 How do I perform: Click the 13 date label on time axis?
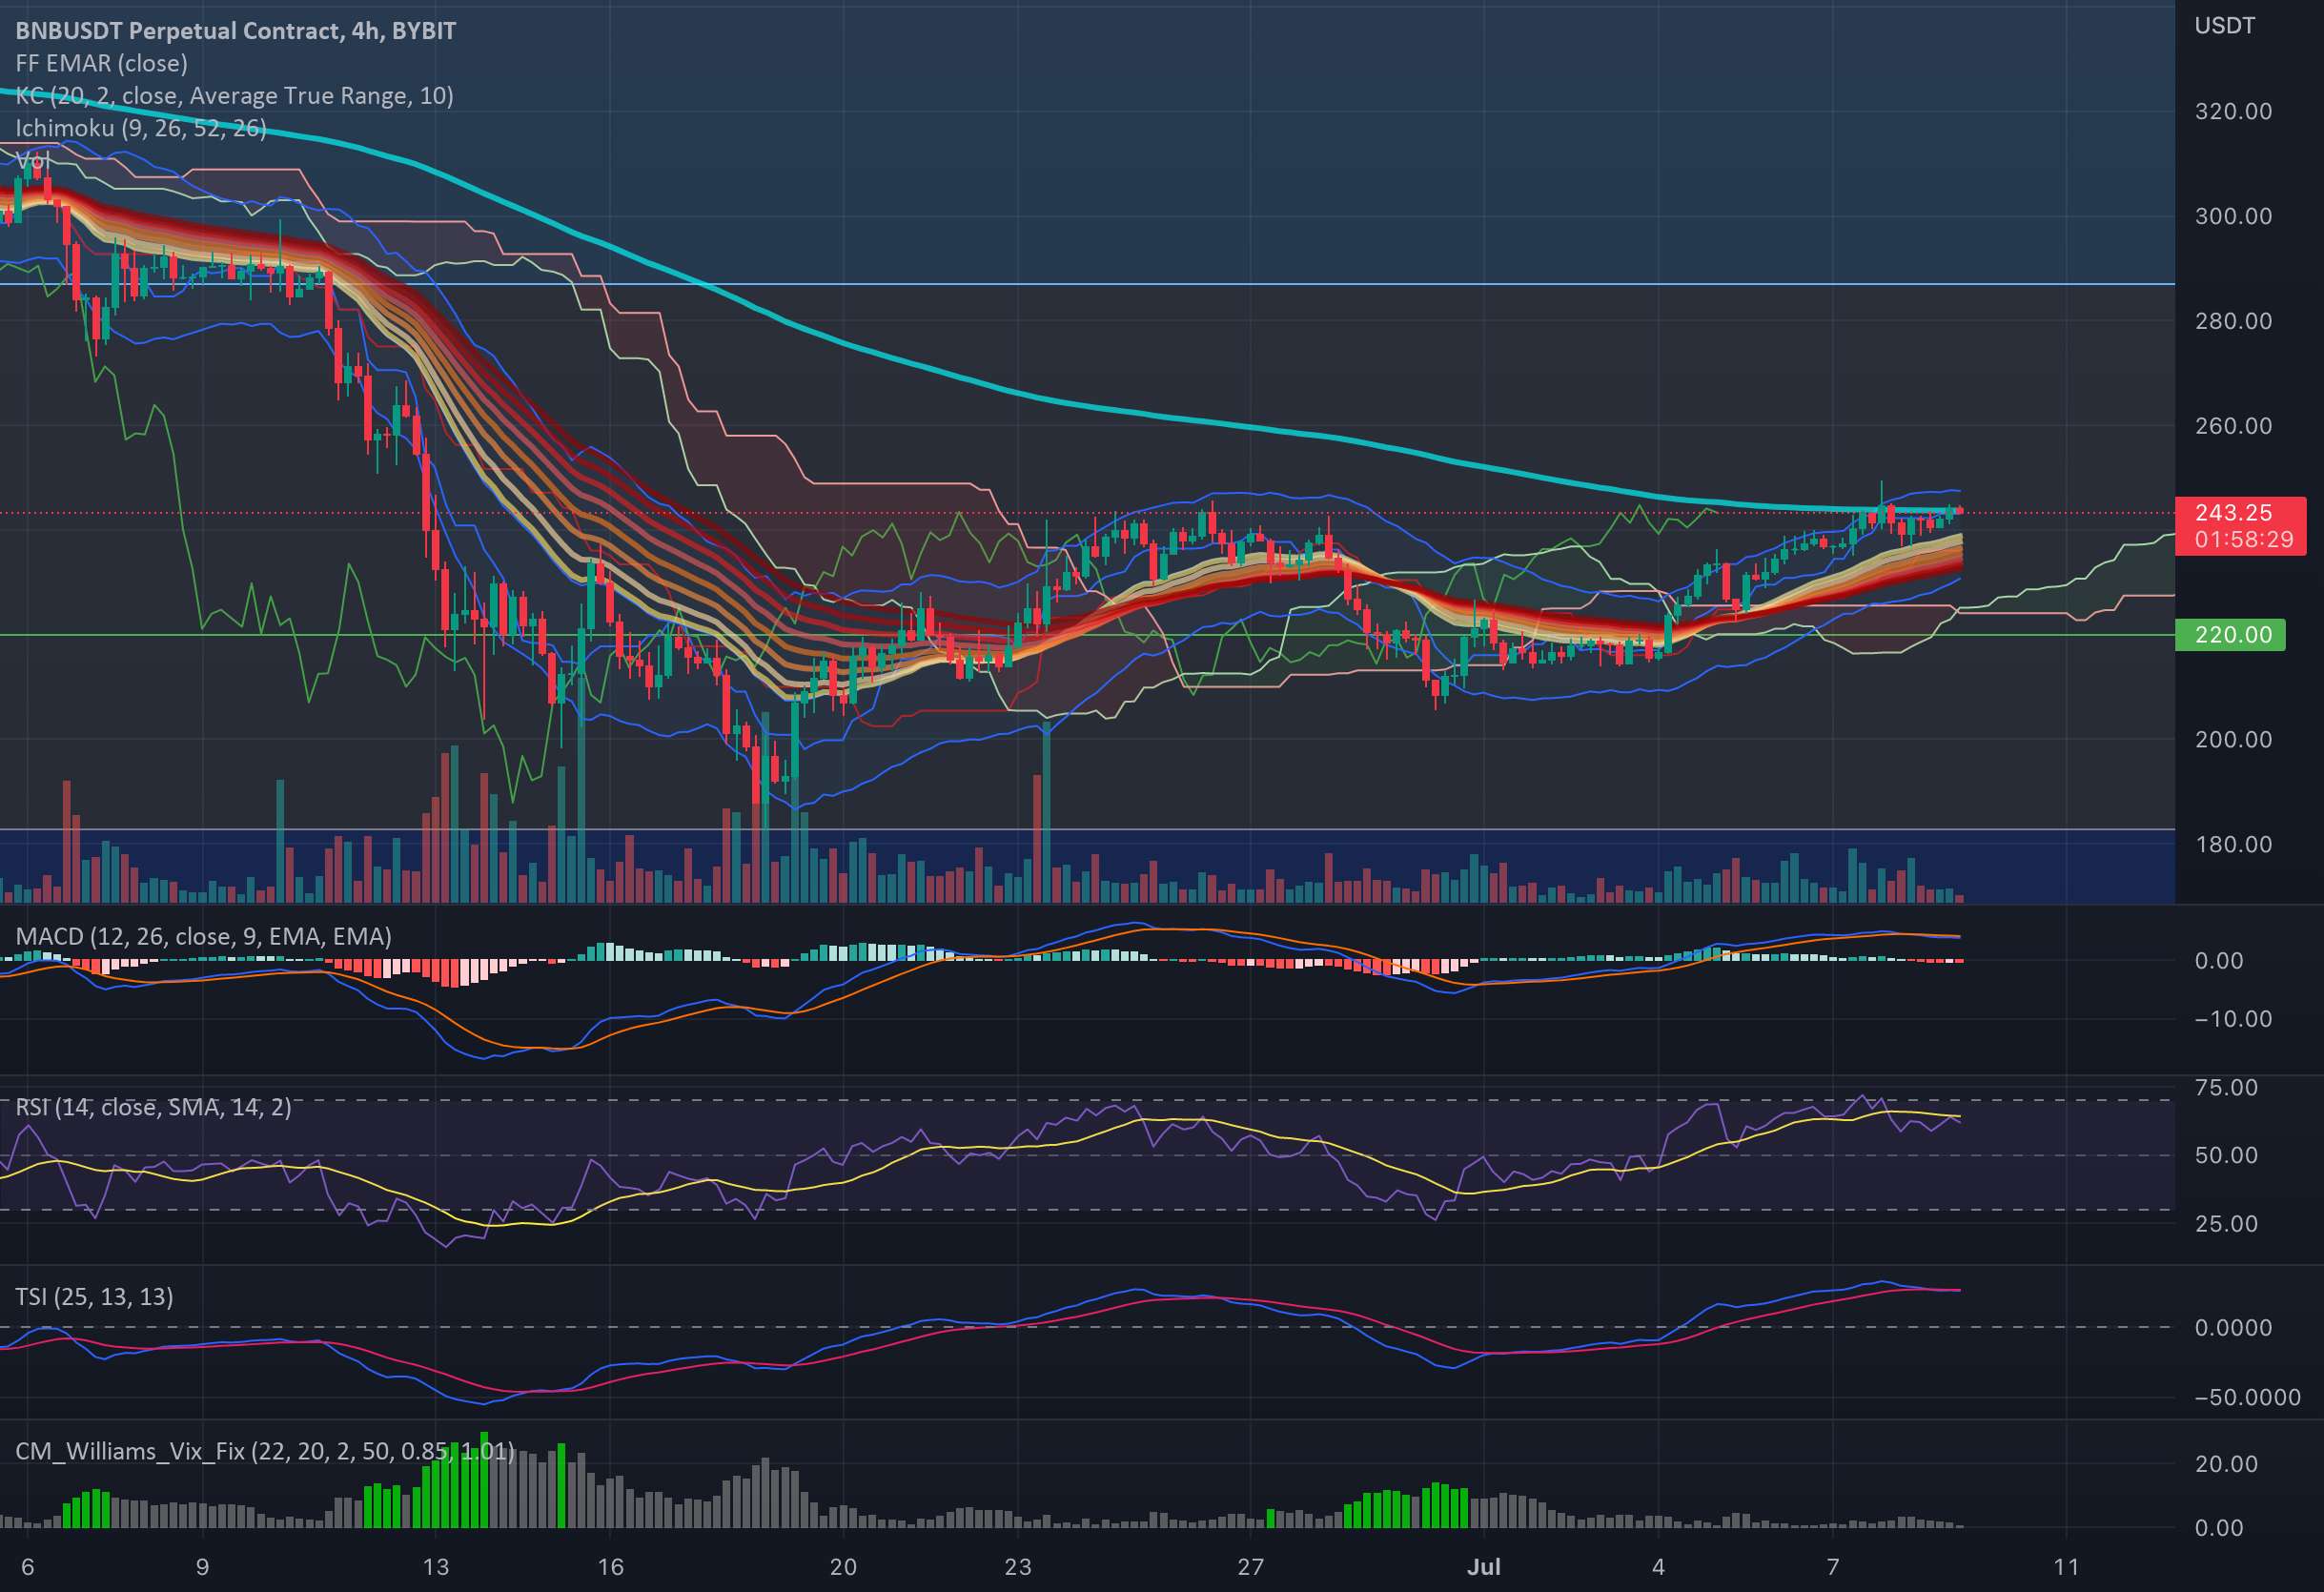[x=436, y=1567]
